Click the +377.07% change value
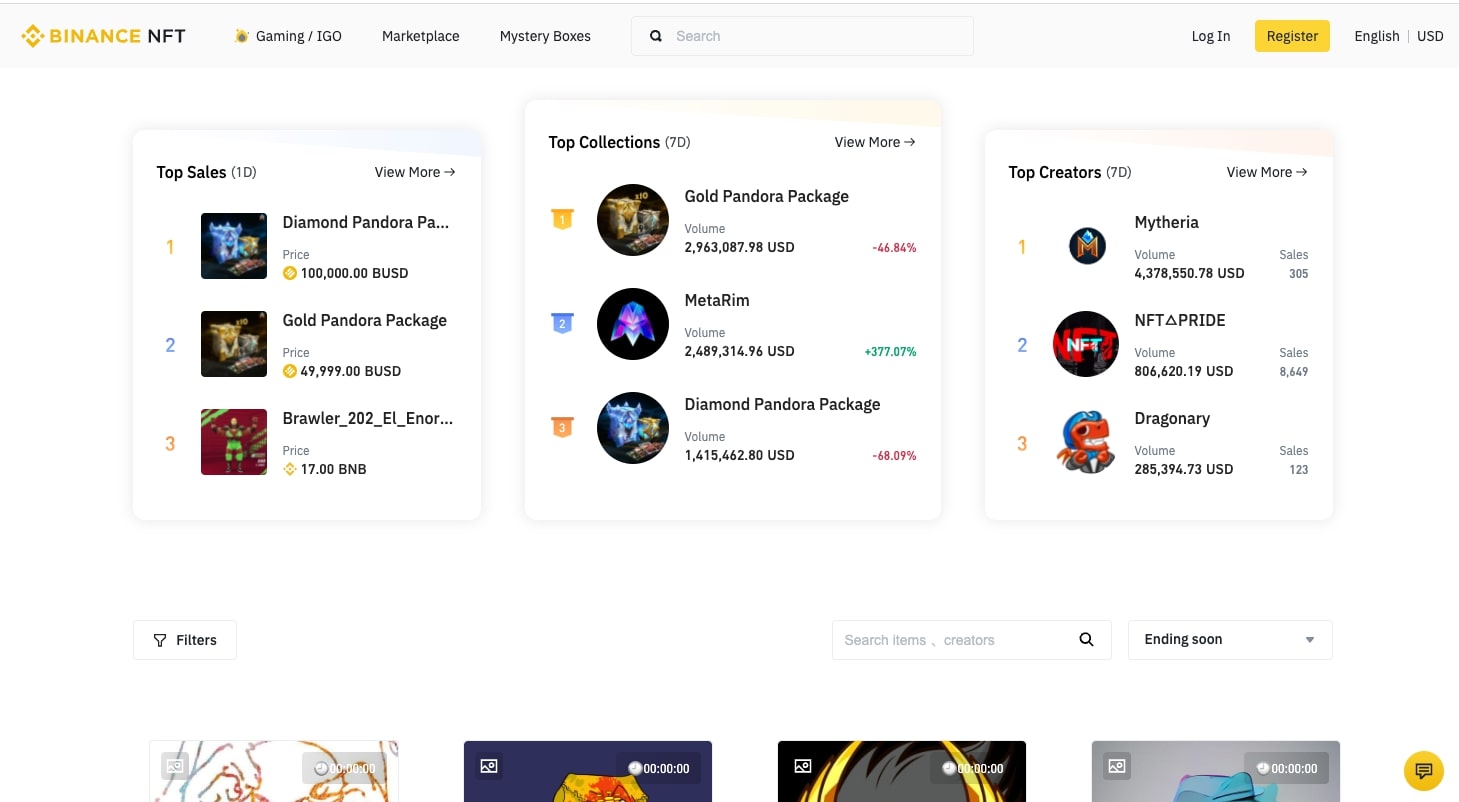This screenshot has height=802, width=1459. coord(890,352)
